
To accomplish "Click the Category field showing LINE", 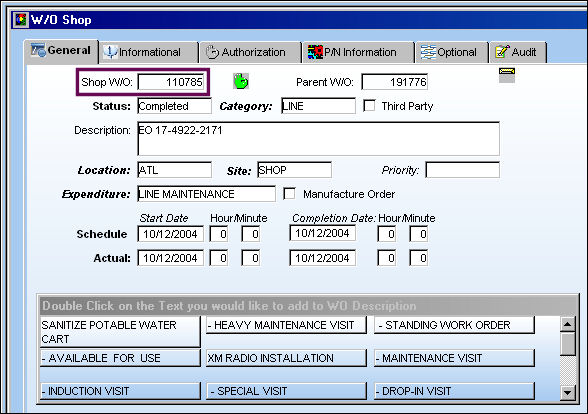I will [318, 106].
